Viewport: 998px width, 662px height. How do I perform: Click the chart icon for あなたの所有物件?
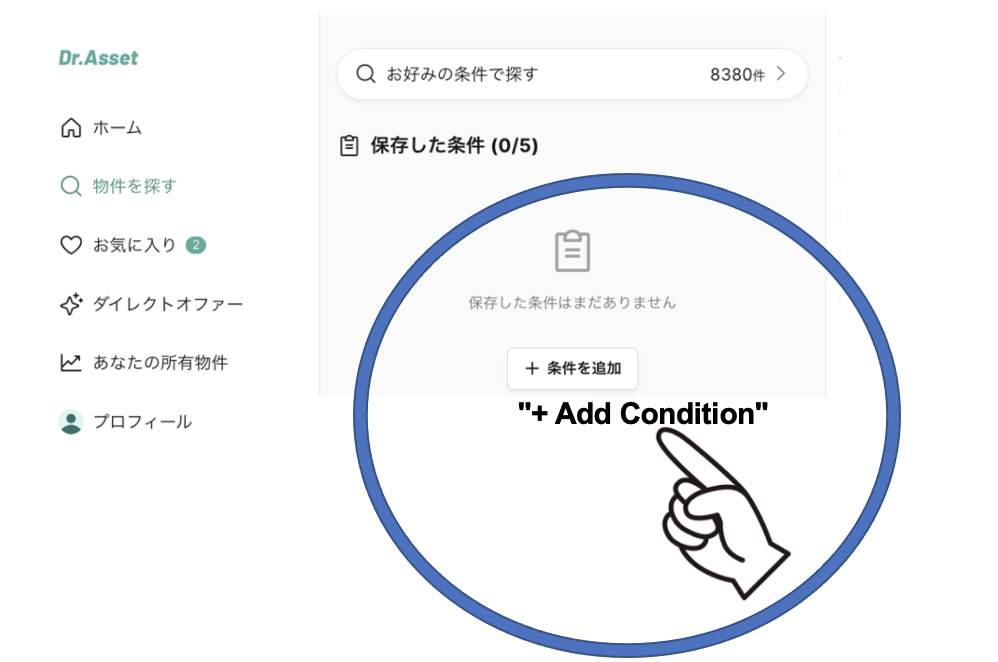71,362
